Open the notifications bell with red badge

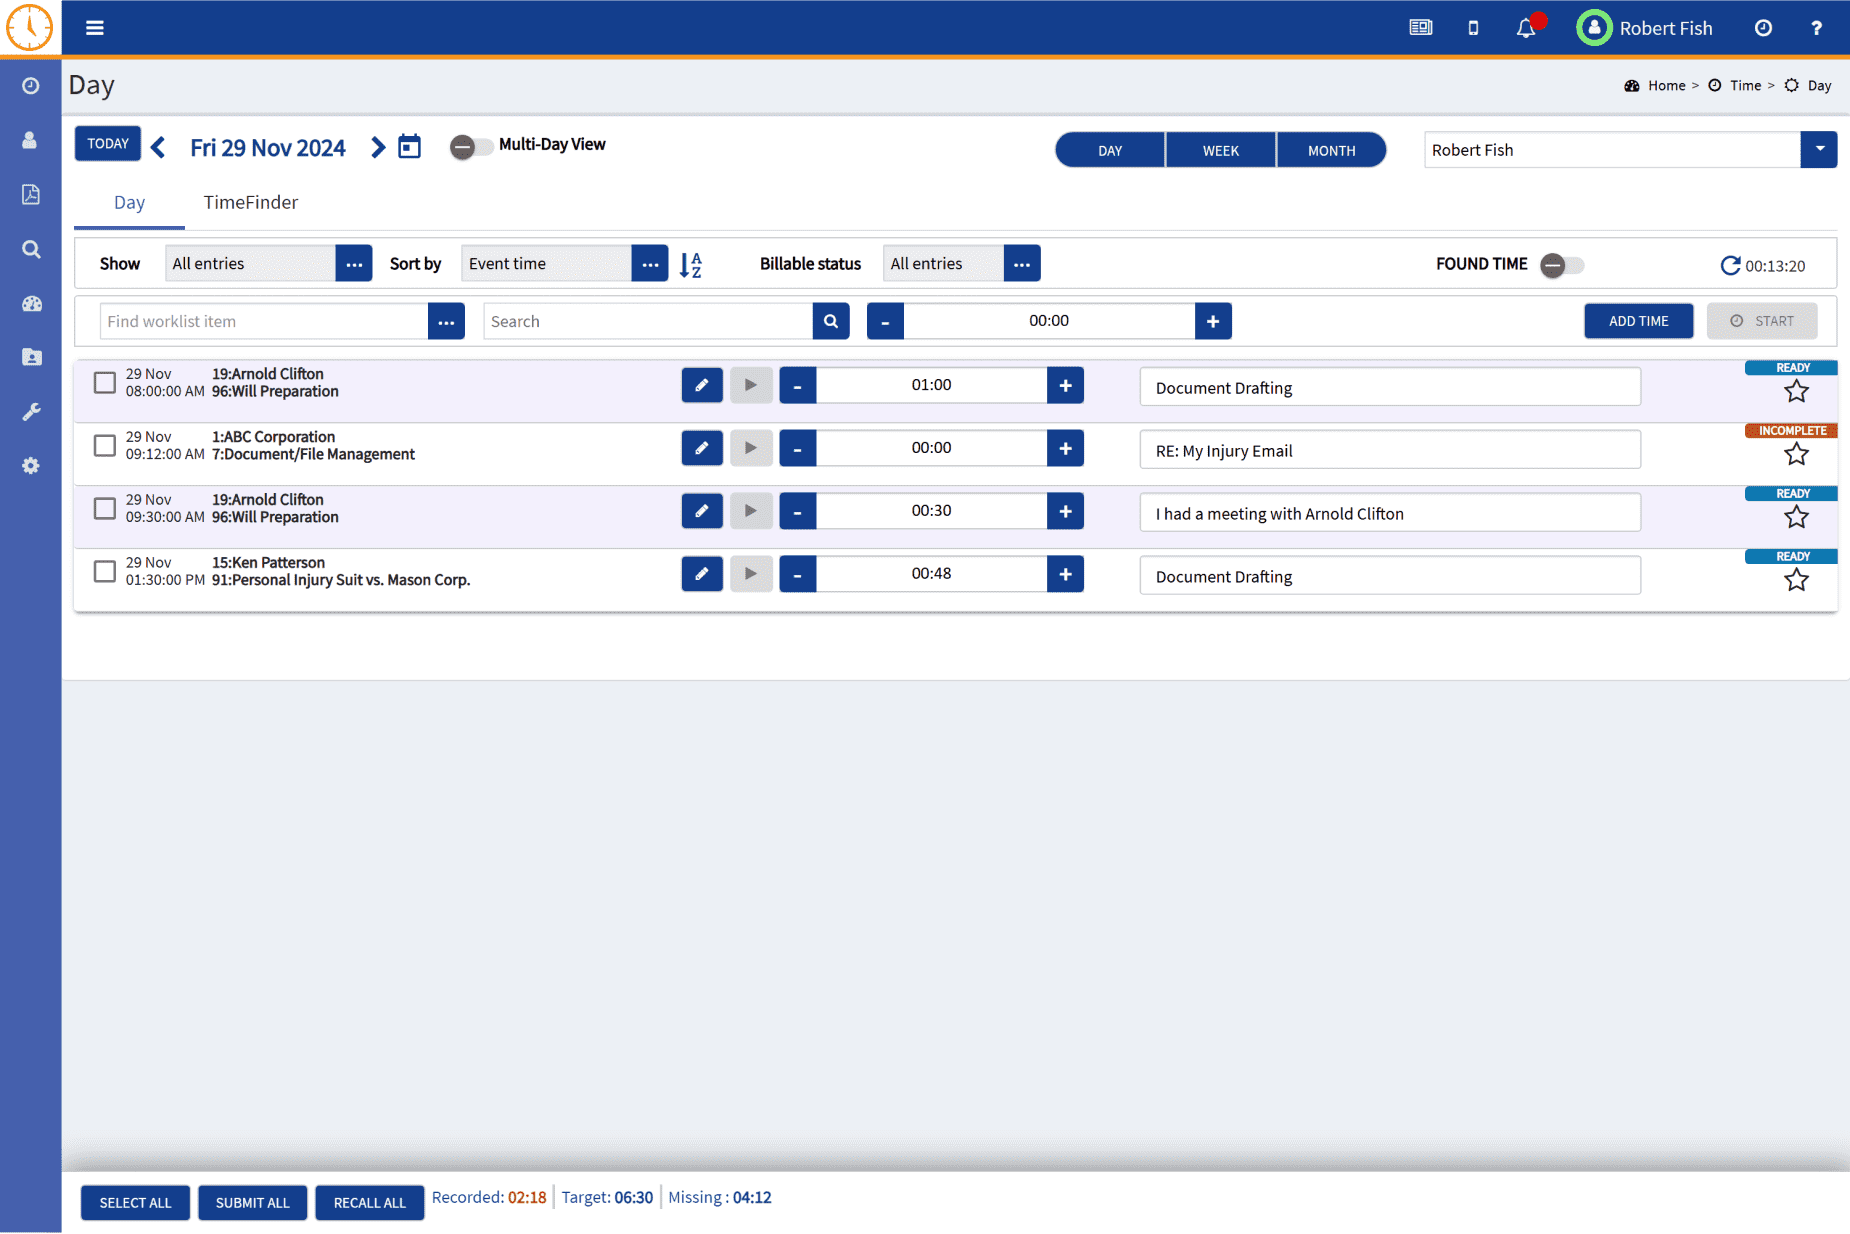point(1524,28)
